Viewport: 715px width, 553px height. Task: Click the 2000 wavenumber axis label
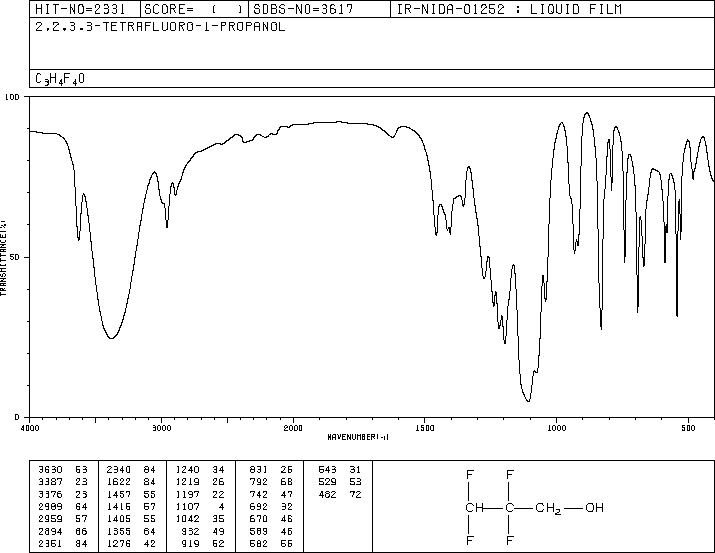pyautogui.click(x=293, y=428)
